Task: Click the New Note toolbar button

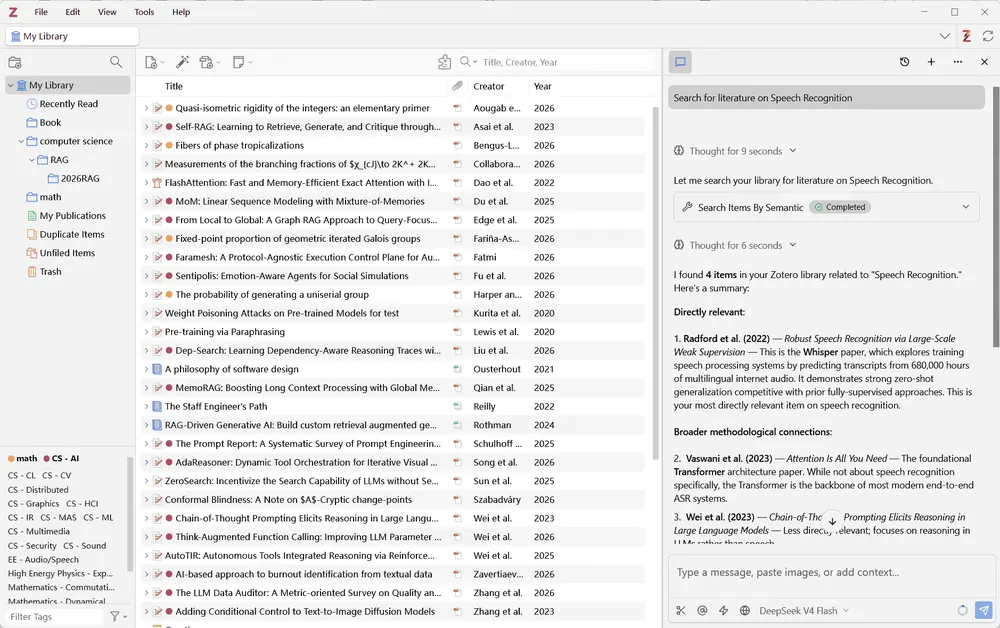Action: [x=242, y=62]
